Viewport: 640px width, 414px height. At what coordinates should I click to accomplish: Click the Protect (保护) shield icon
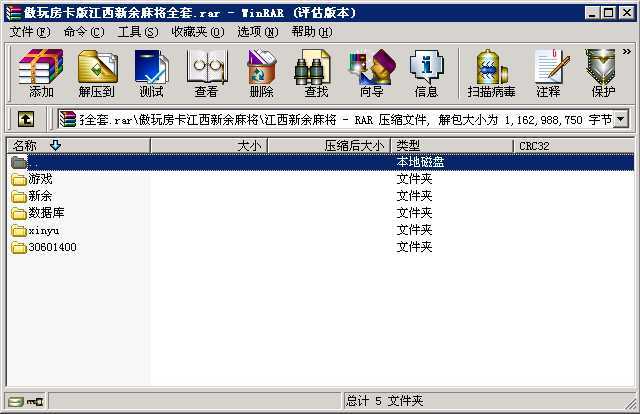coord(602,73)
